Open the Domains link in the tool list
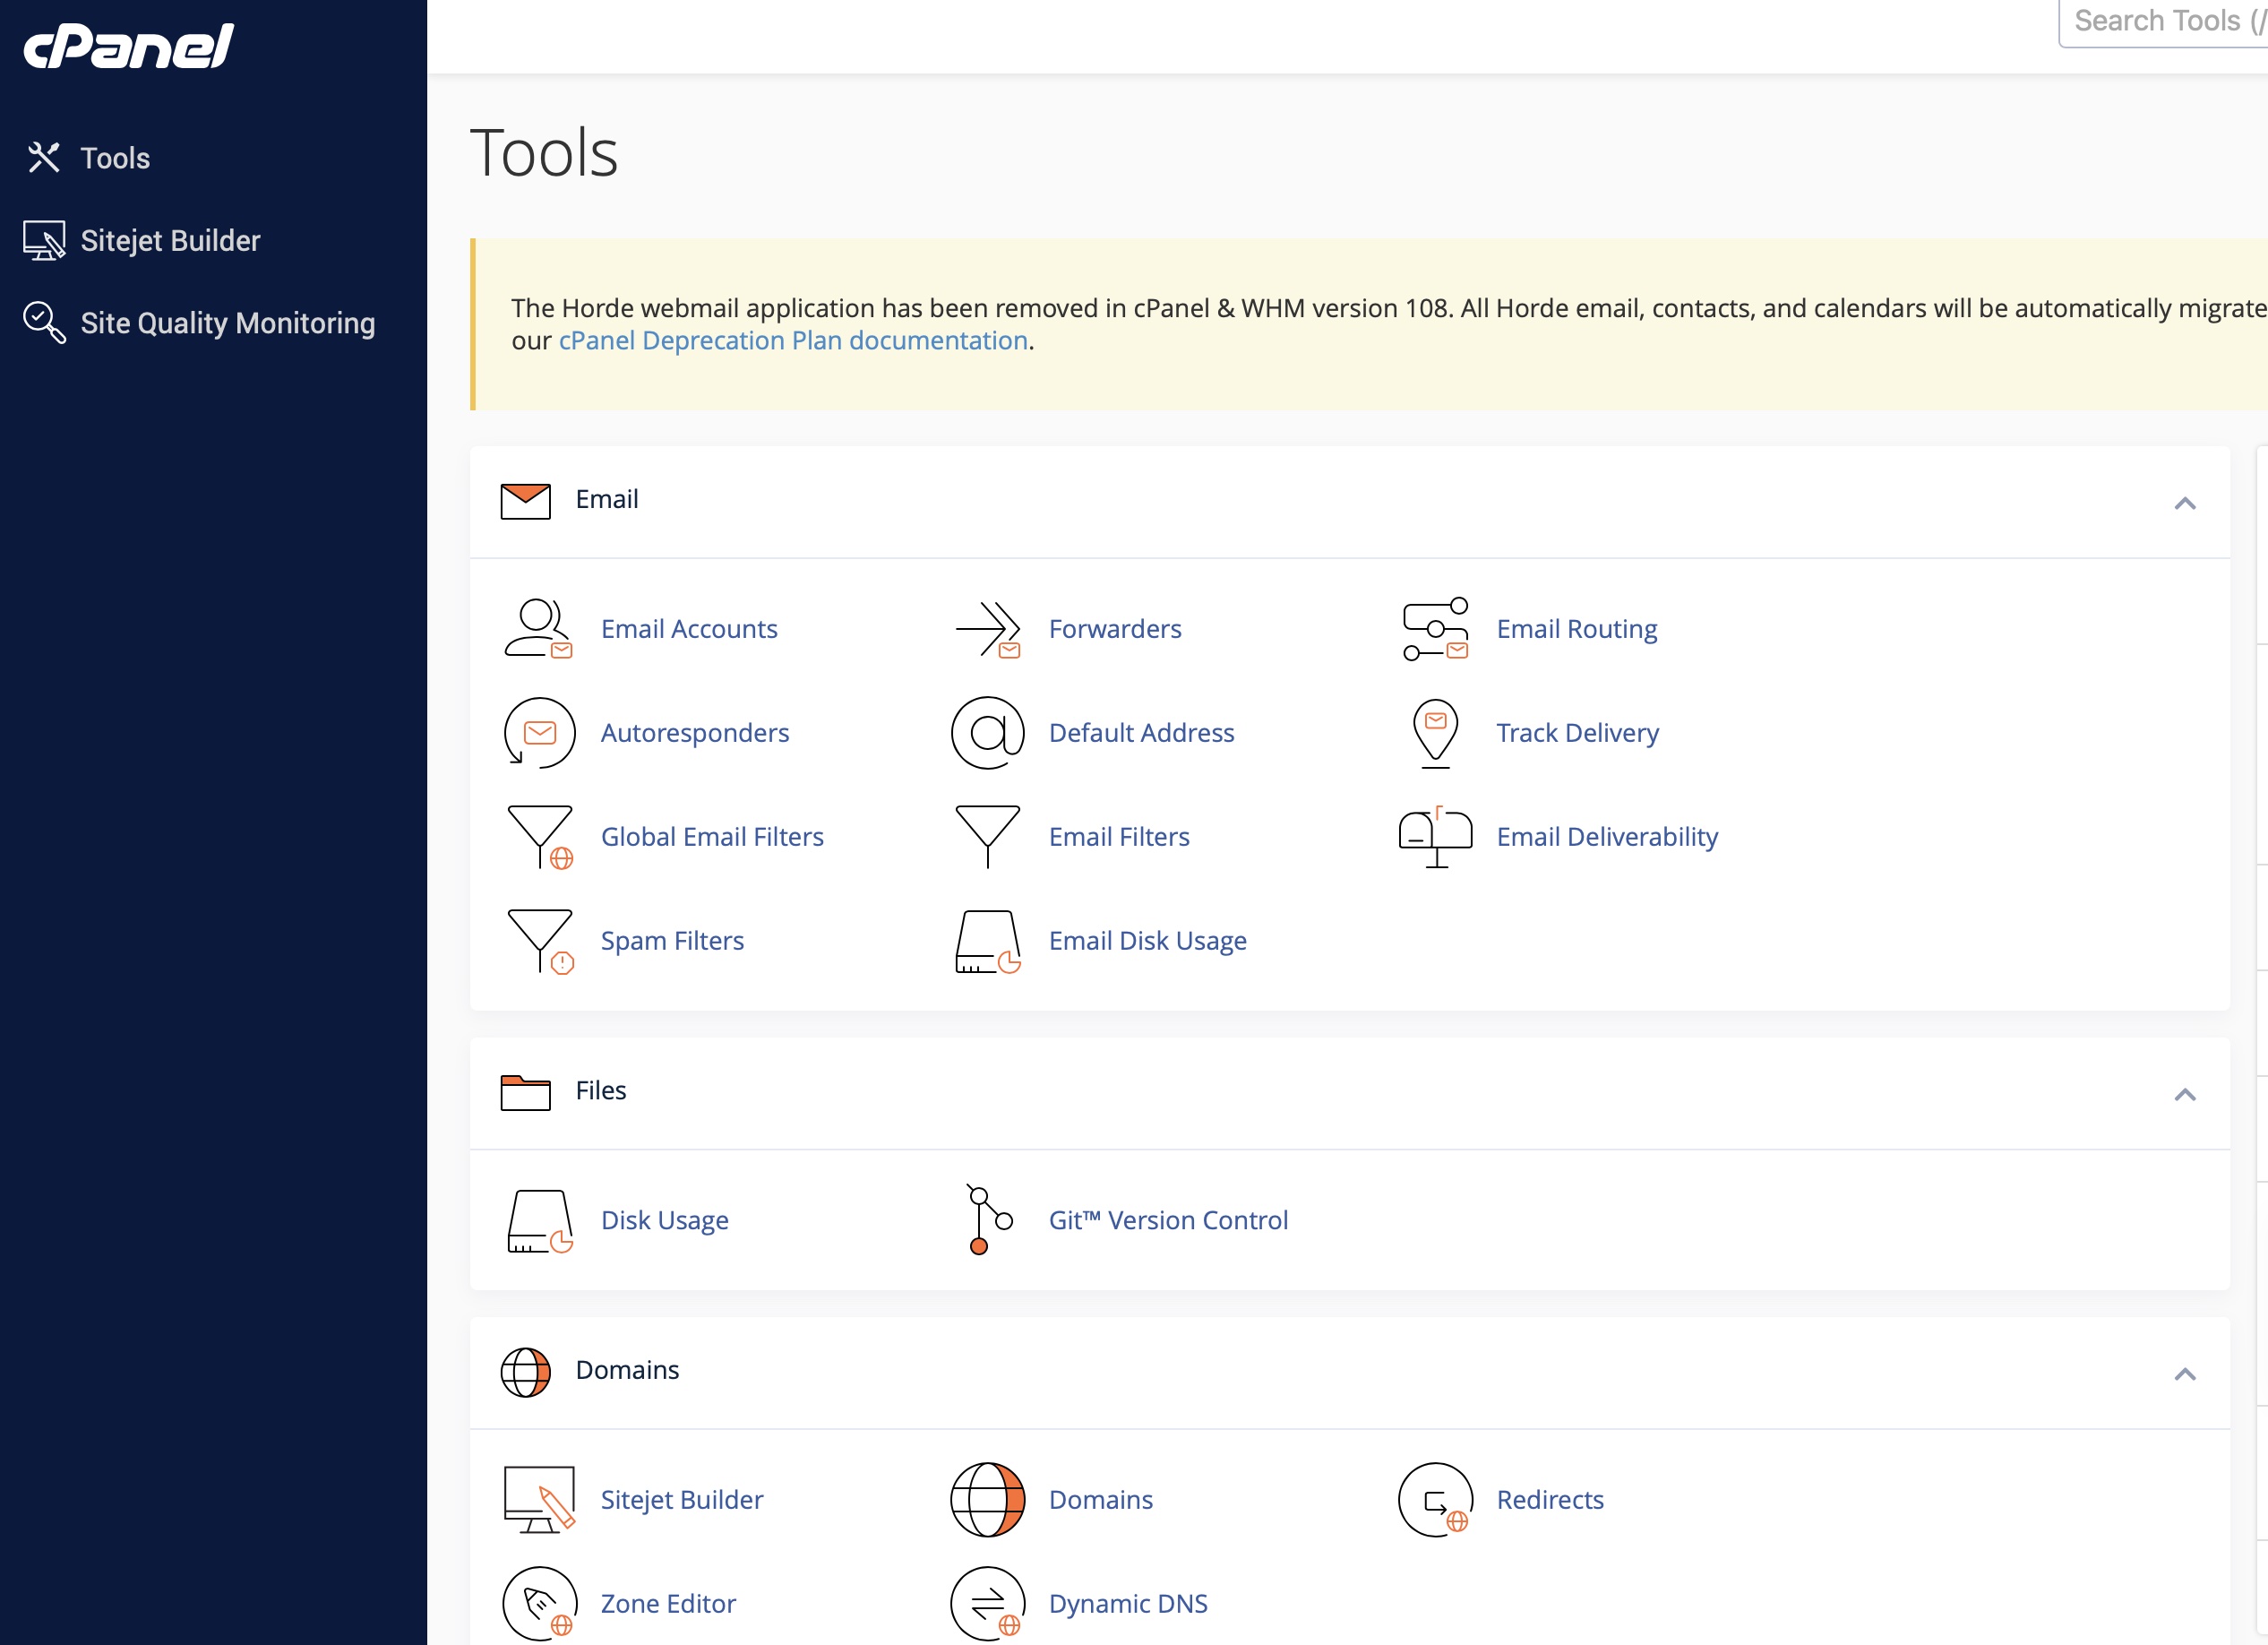2268x1645 pixels. (1100, 1500)
